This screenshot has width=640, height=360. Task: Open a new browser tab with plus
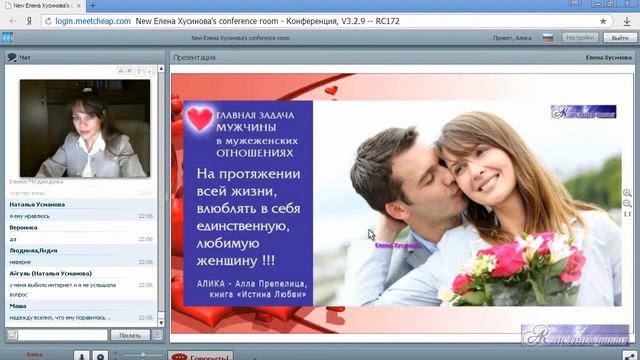[93, 5]
